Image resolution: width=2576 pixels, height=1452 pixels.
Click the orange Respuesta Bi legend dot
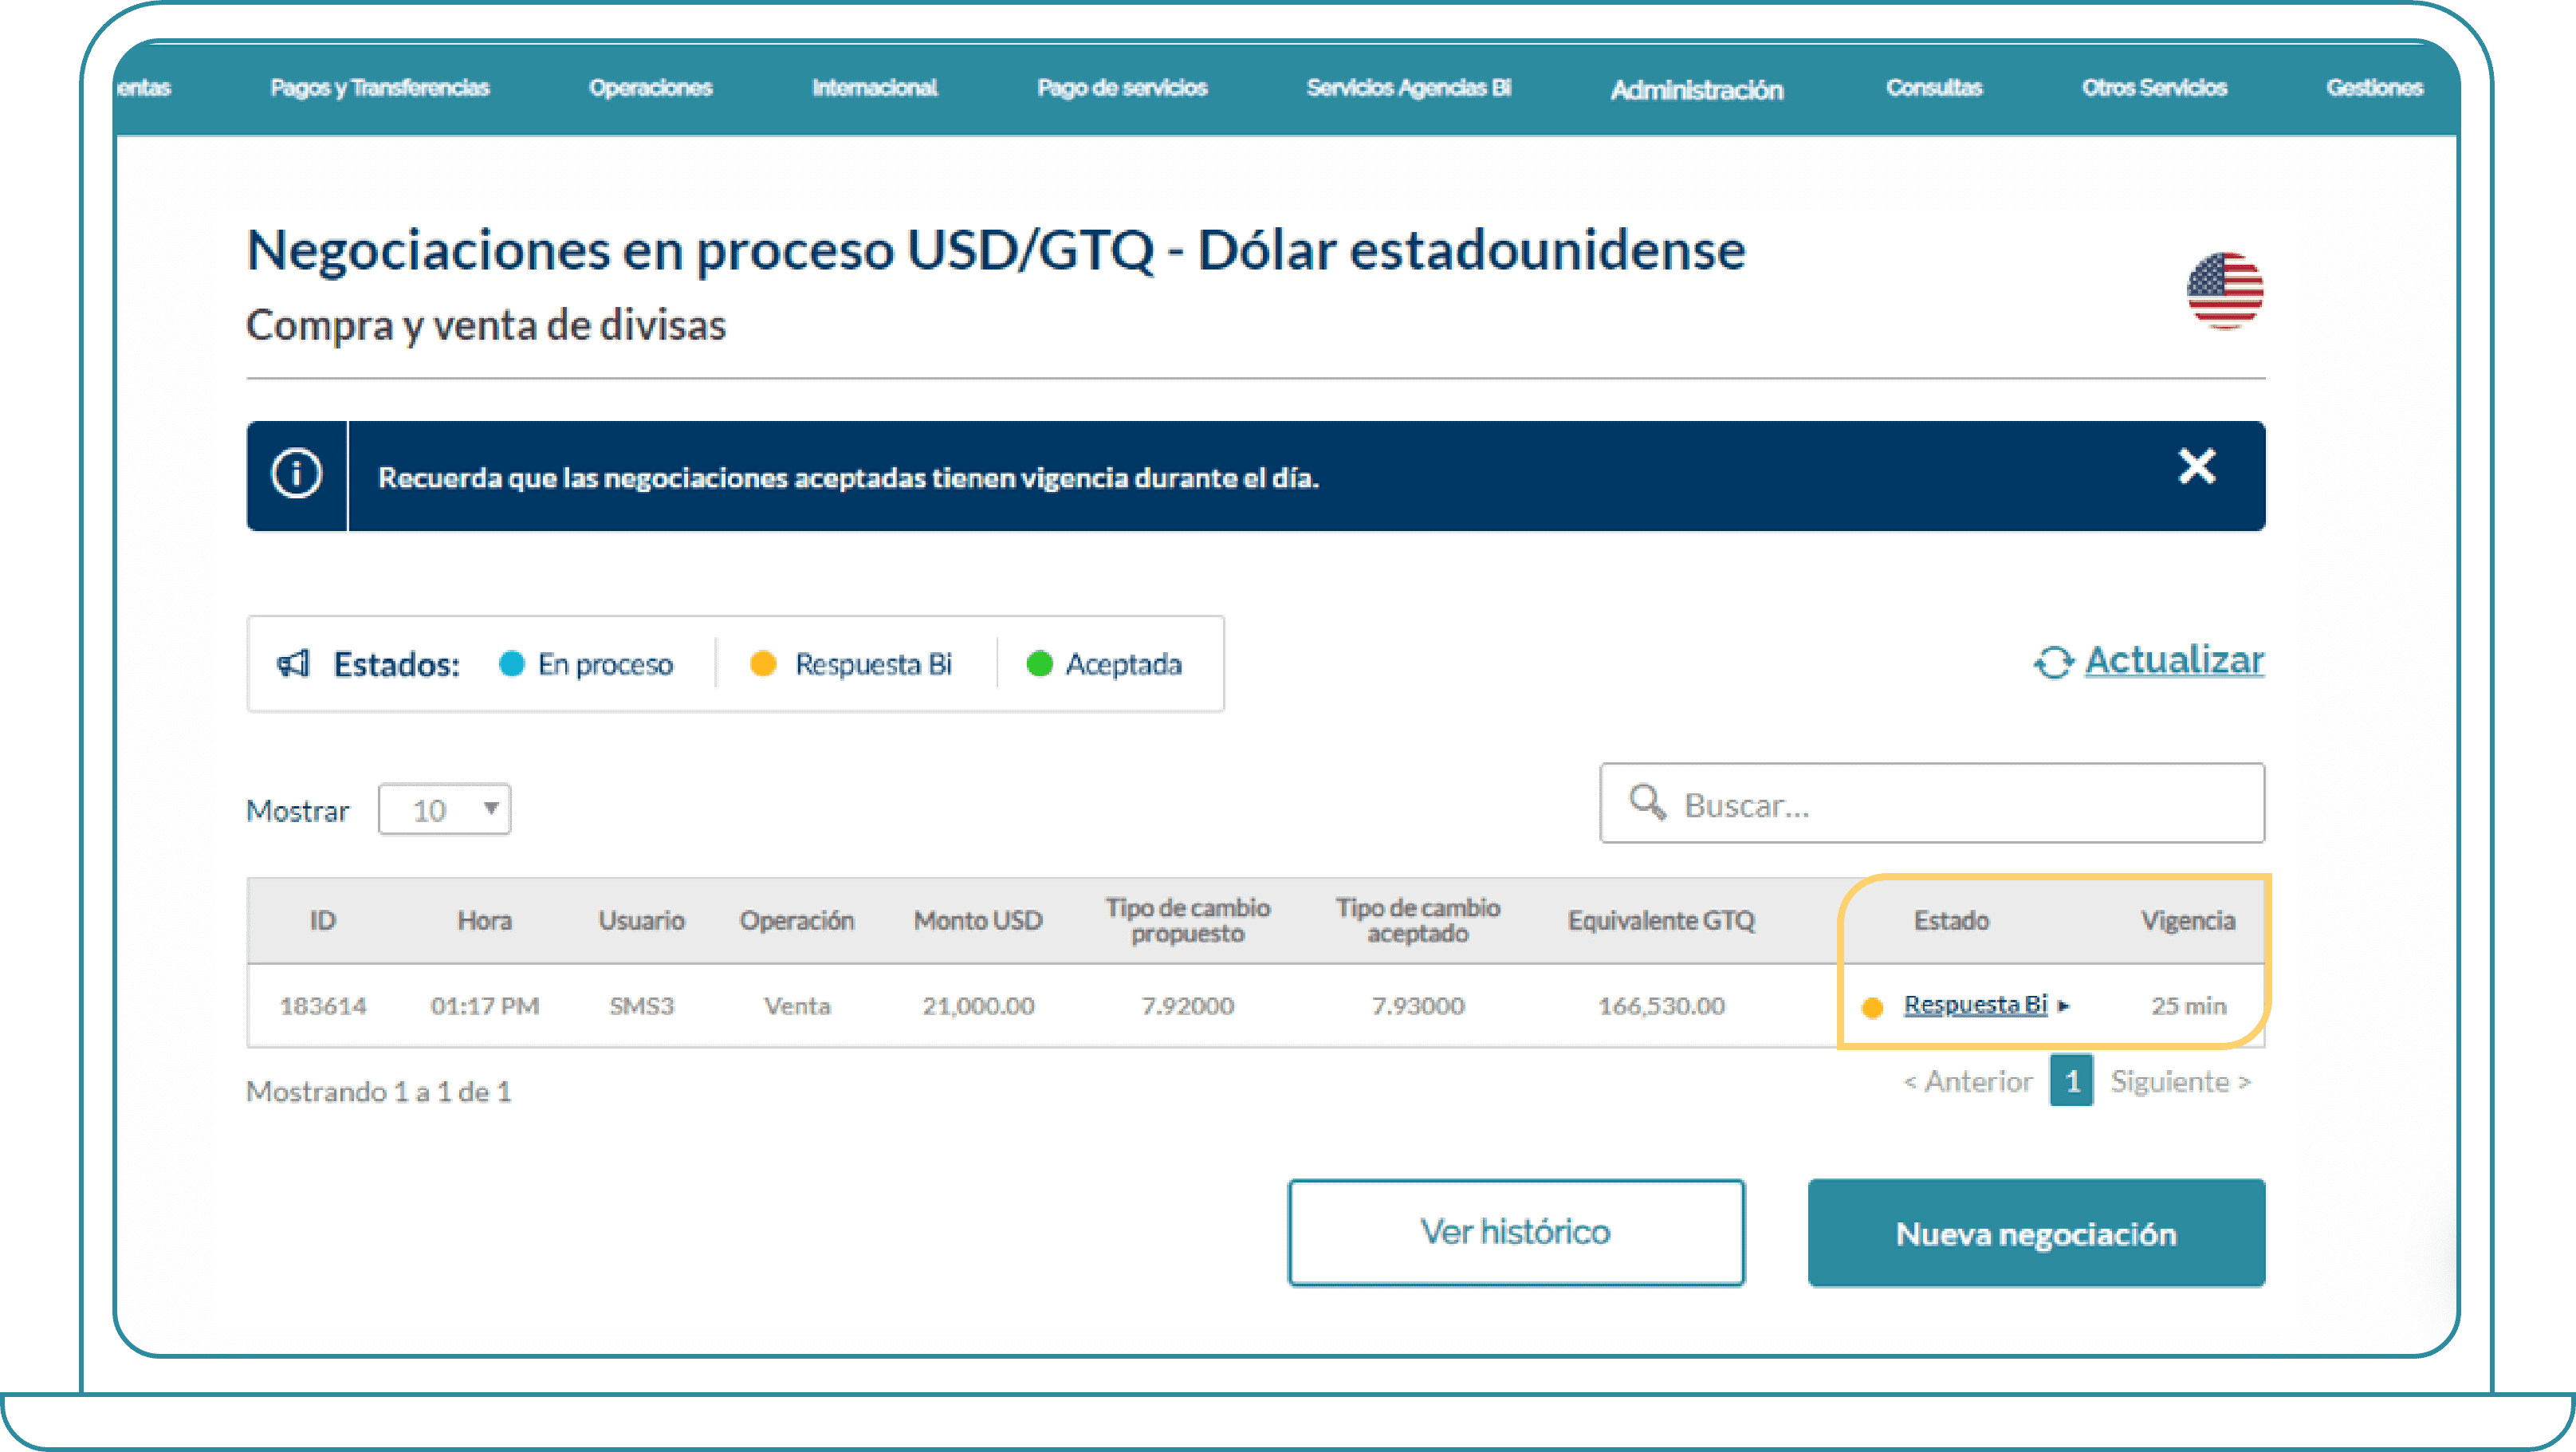(x=763, y=663)
